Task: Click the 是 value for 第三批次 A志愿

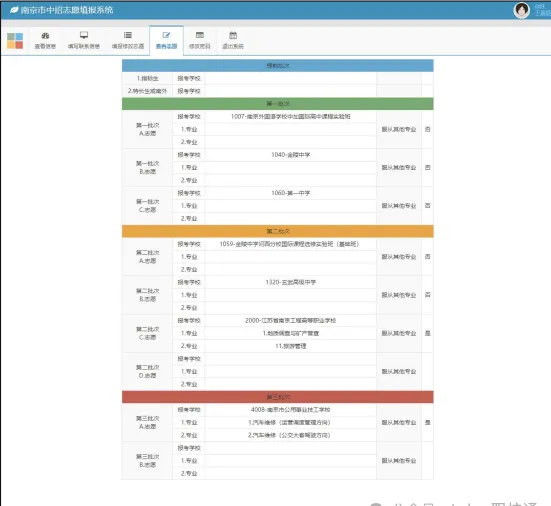Action: point(427,422)
